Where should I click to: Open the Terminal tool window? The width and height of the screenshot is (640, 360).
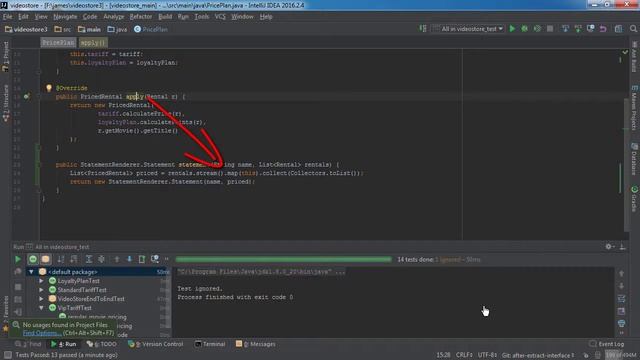tap(210, 344)
